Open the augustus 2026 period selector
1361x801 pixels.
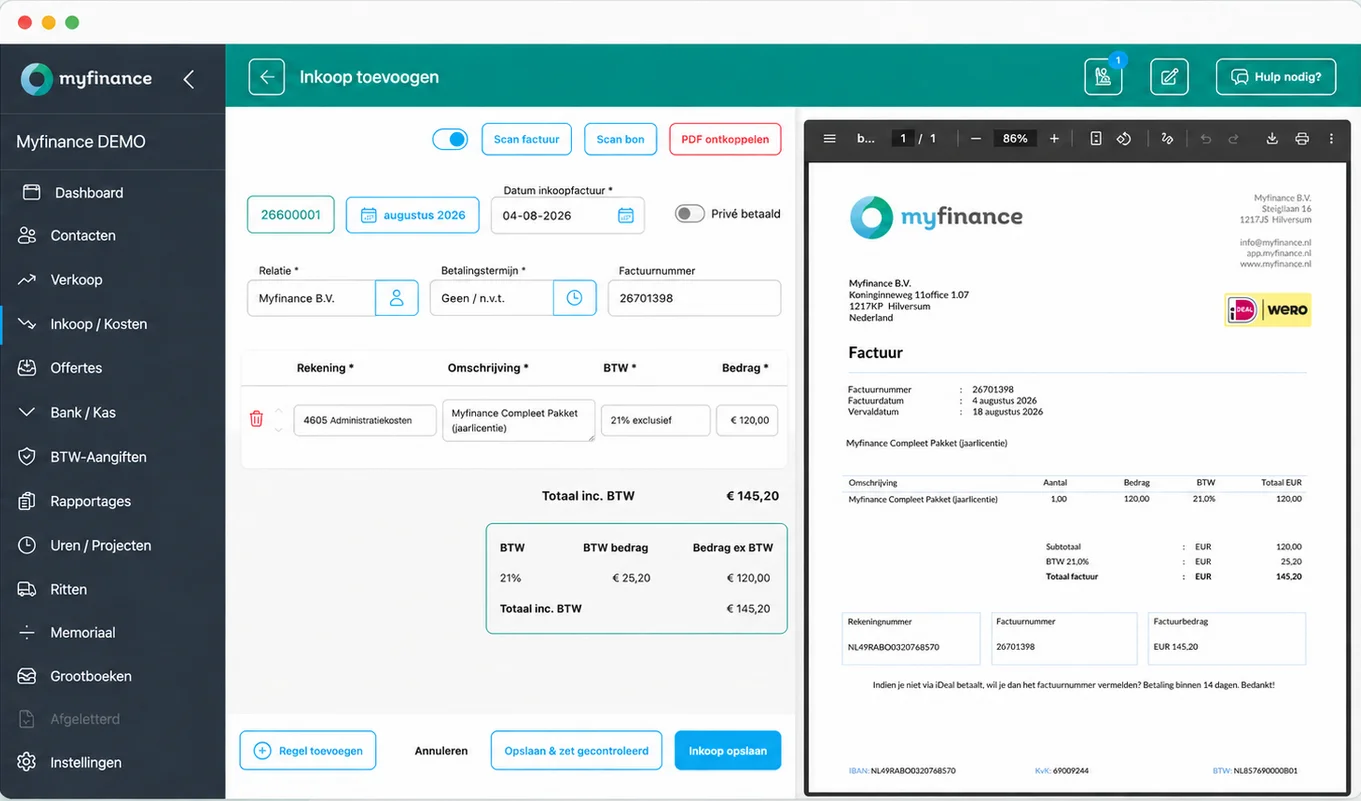tap(413, 215)
